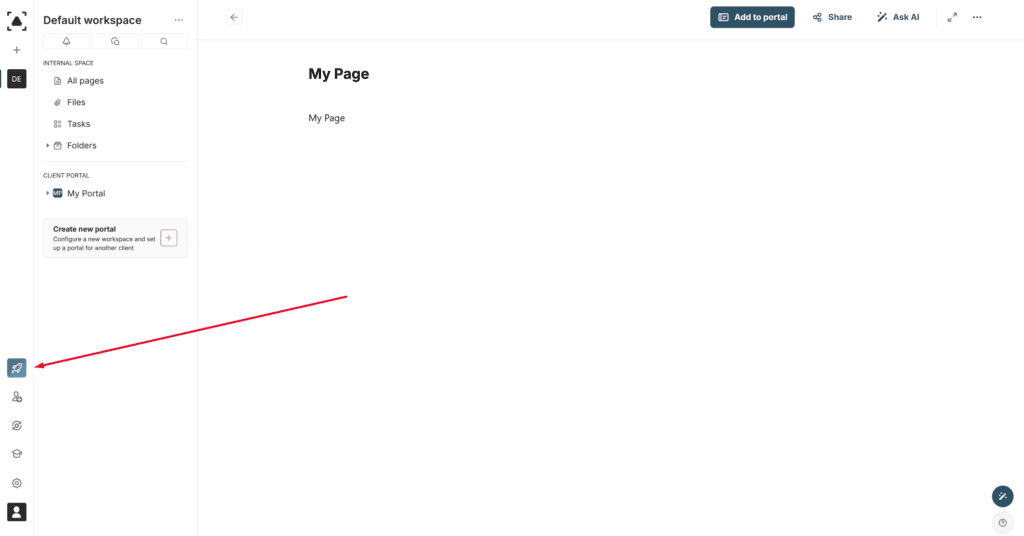Open the search magnifier button
Image resolution: width=1024 pixels, height=536 pixels.
click(x=164, y=41)
